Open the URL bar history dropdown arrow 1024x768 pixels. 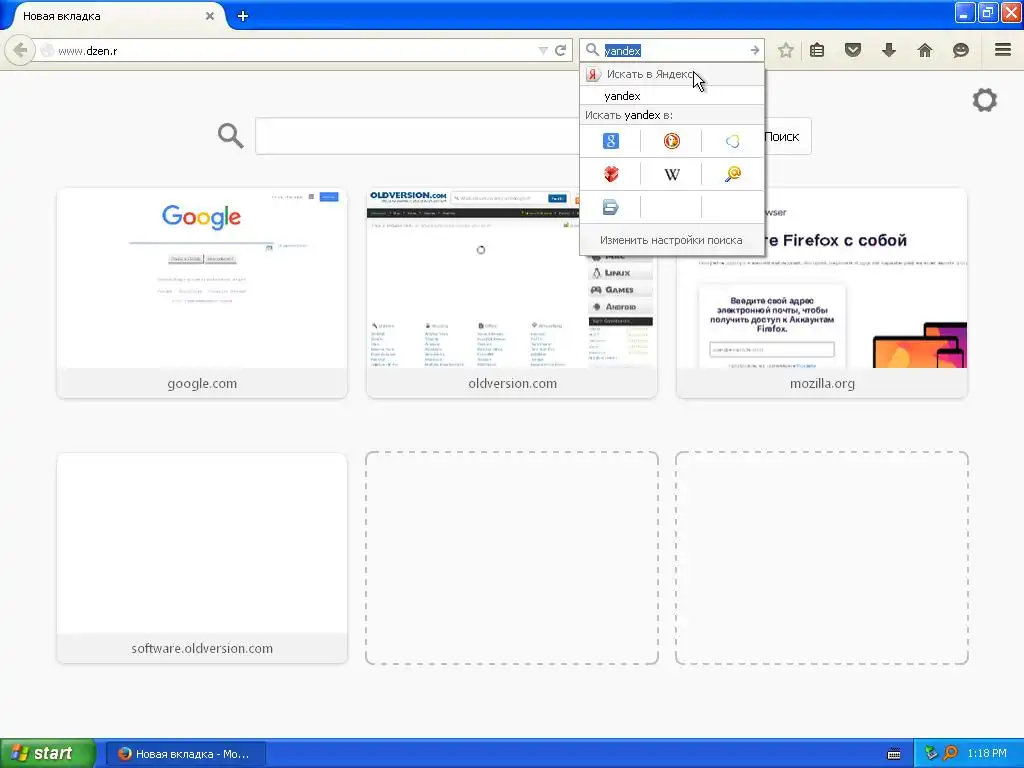coord(542,50)
